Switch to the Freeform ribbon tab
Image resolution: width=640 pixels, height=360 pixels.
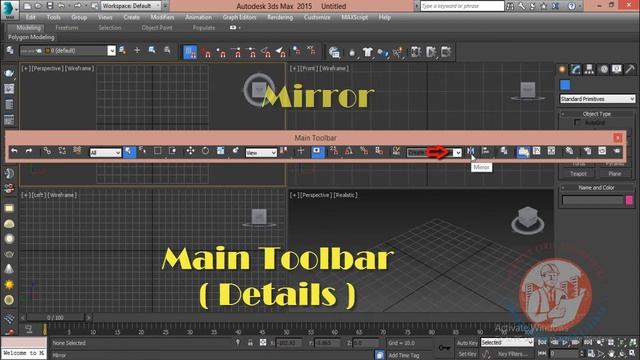click(x=67, y=28)
